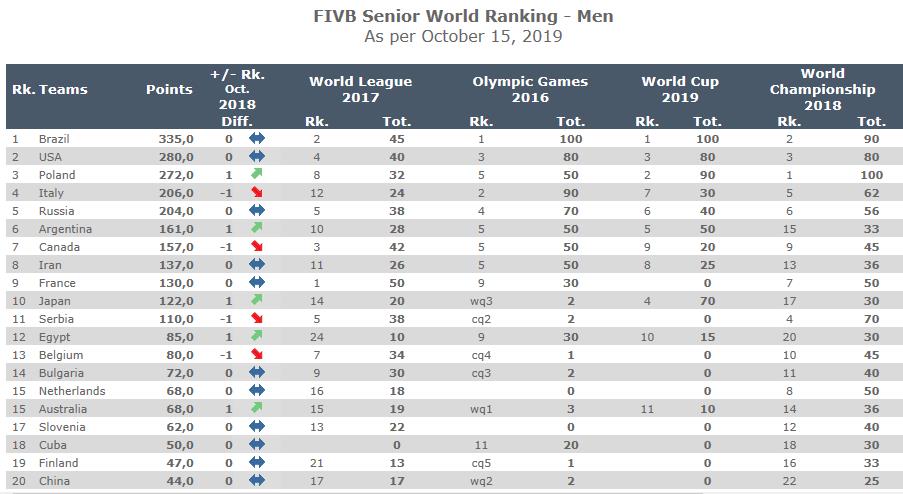Click the Points column header
The image size is (903, 494).
[x=169, y=89]
